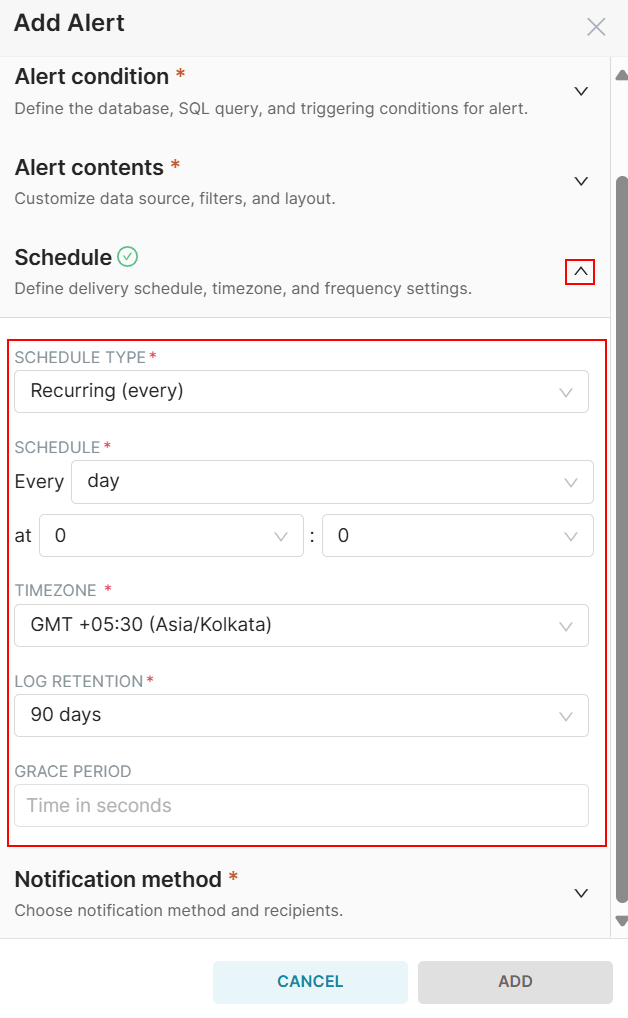
Task: Open the hour dropdown after 'at'
Action: pyautogui.click(x=171, y=536)
